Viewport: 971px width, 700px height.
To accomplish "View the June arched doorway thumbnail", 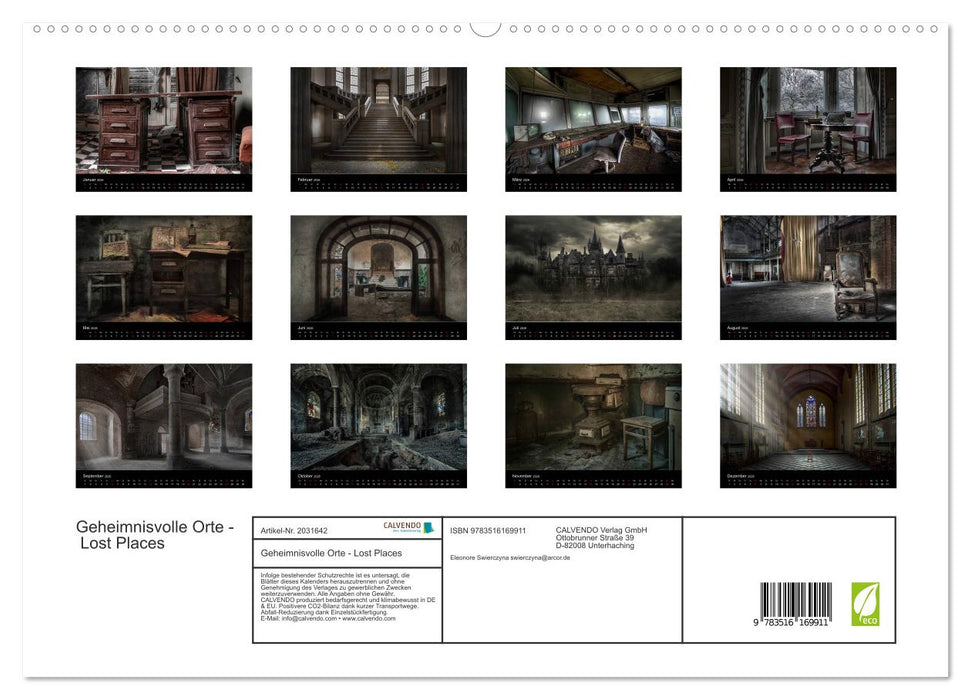I will tap(378, 269).
